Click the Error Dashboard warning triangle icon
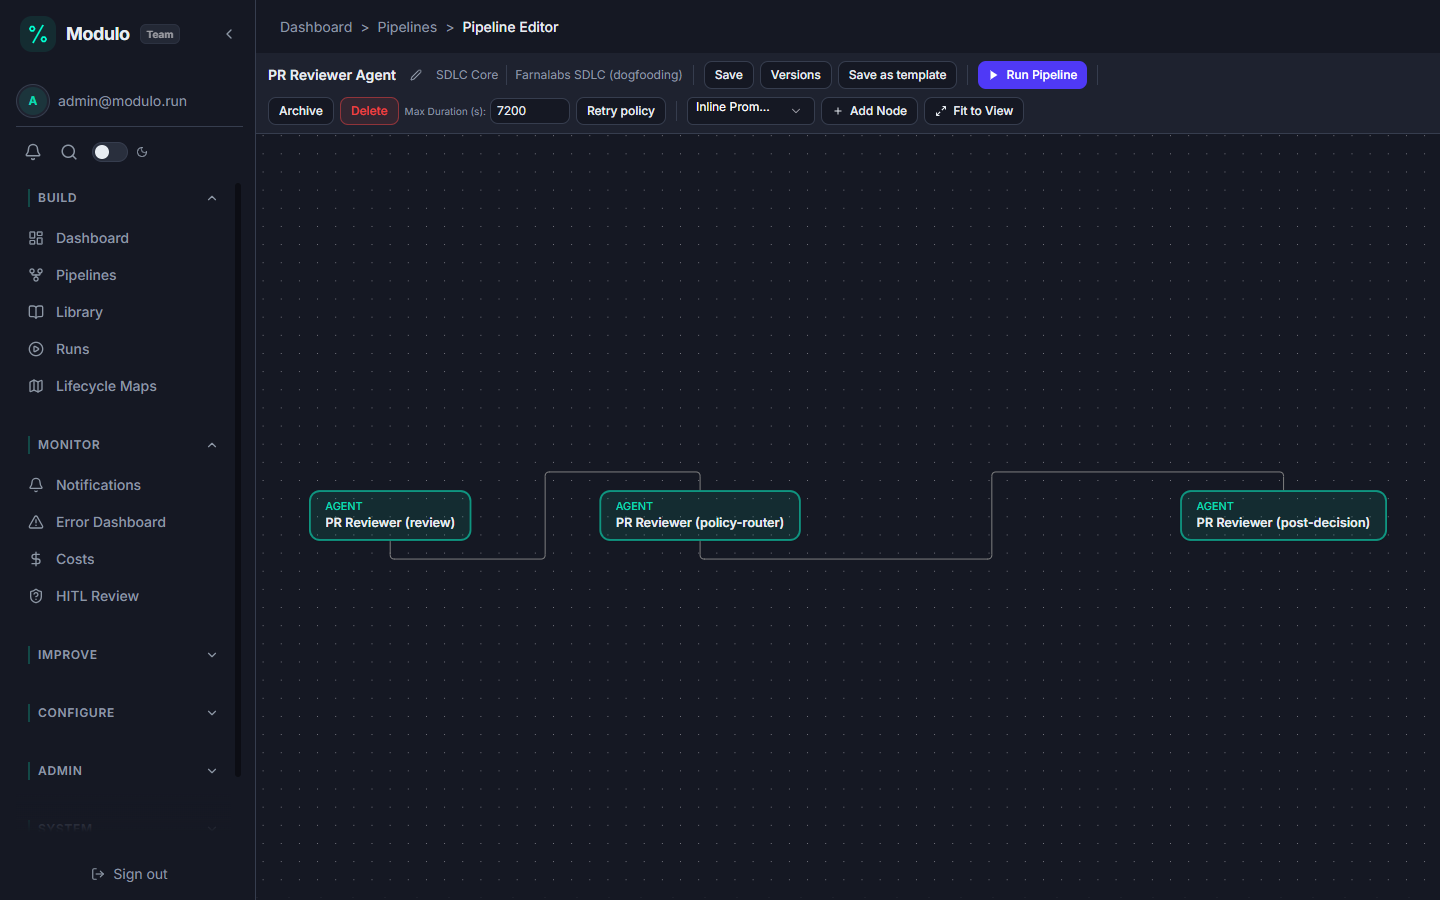This screenshot has width=1440, height=900. coord(36,522)
